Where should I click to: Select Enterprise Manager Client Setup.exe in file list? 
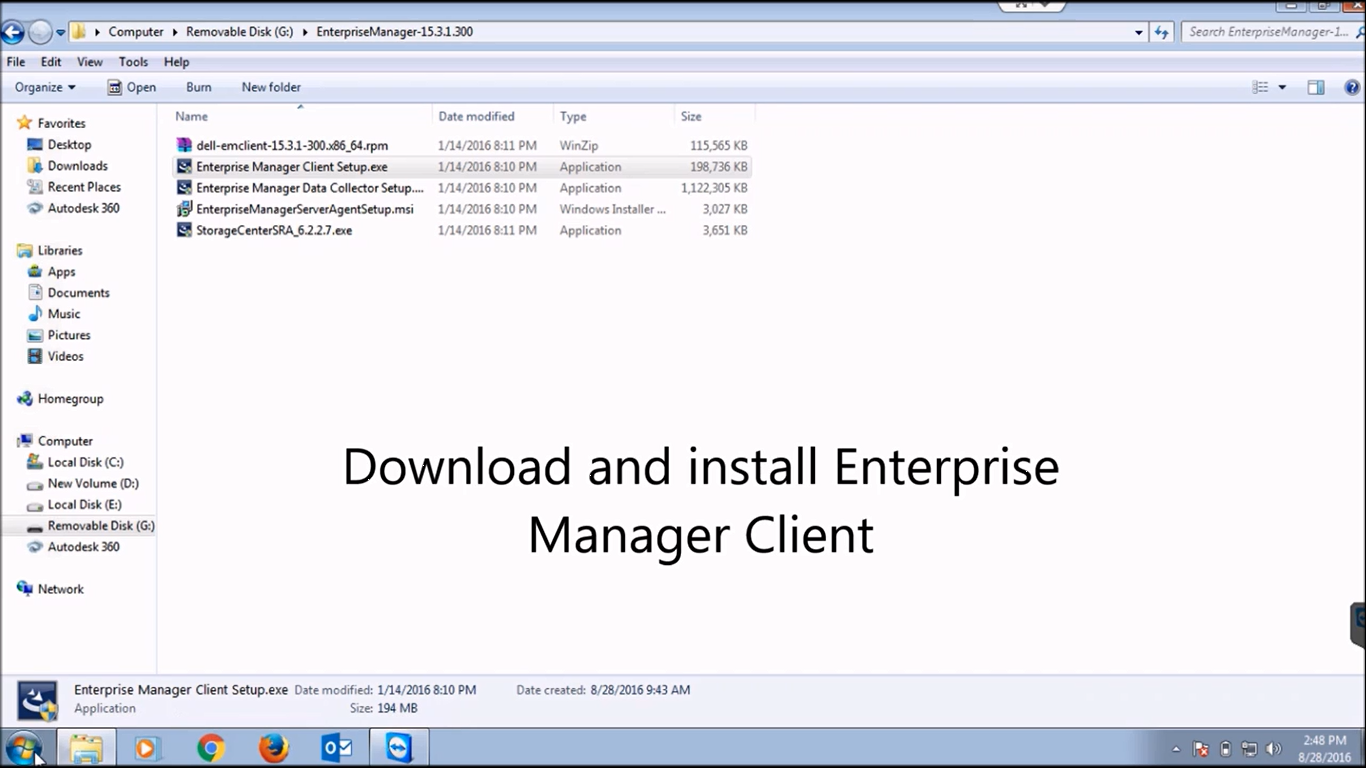461,167
